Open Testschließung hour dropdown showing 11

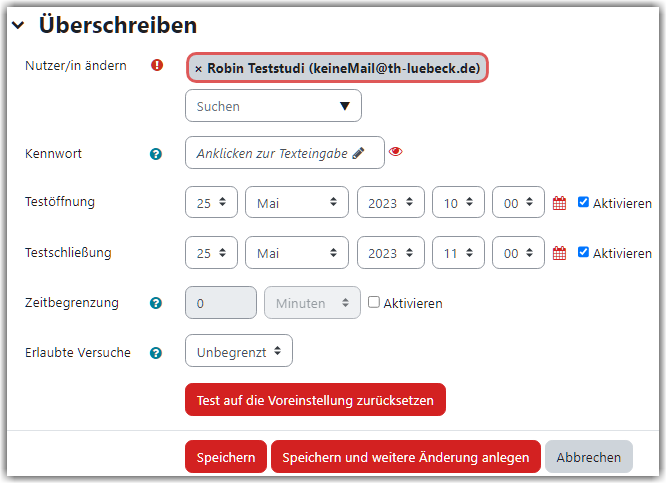458,252
